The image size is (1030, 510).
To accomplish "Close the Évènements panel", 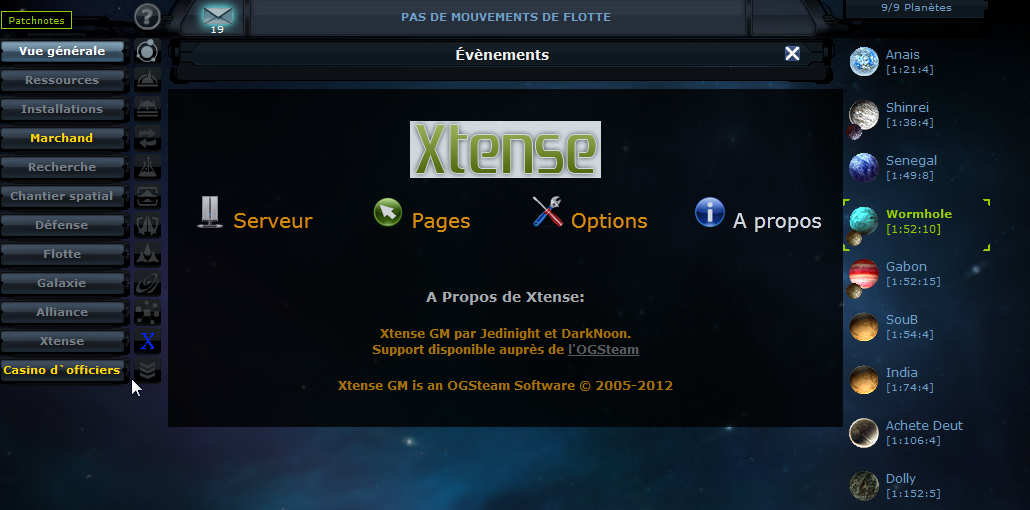I will 792,54.
